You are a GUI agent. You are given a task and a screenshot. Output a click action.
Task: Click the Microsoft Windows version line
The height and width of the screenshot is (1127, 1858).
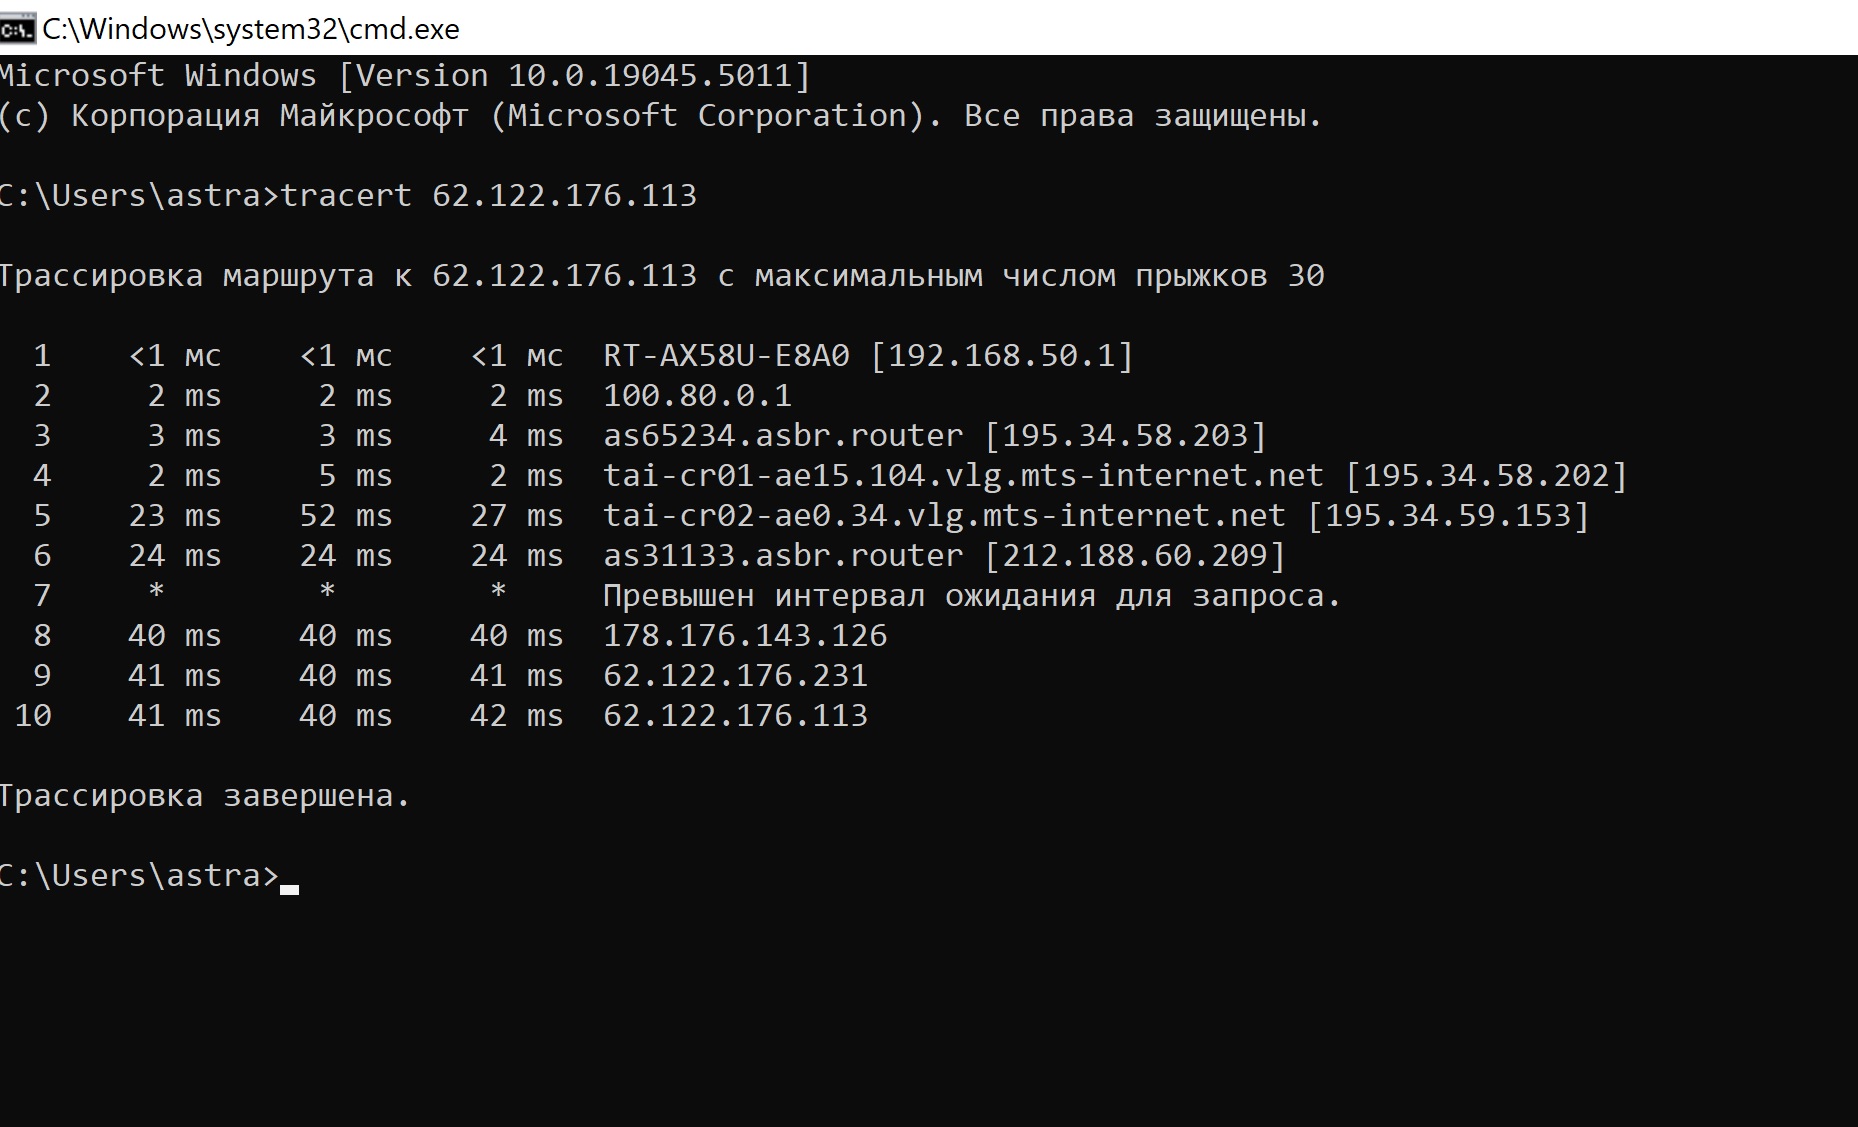pyautogui.click(x=404, y=76)
